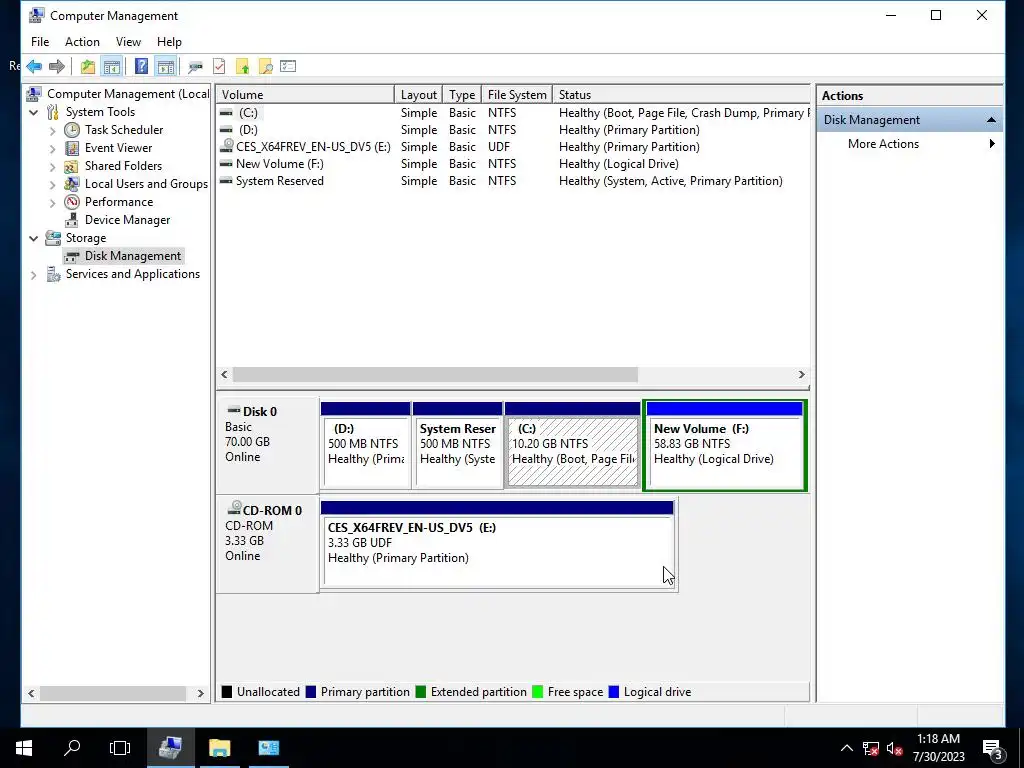This screenshot has height=768, width=1024.
Task: Click the console tree scrollbar right arrow
Action: (200, 694)
